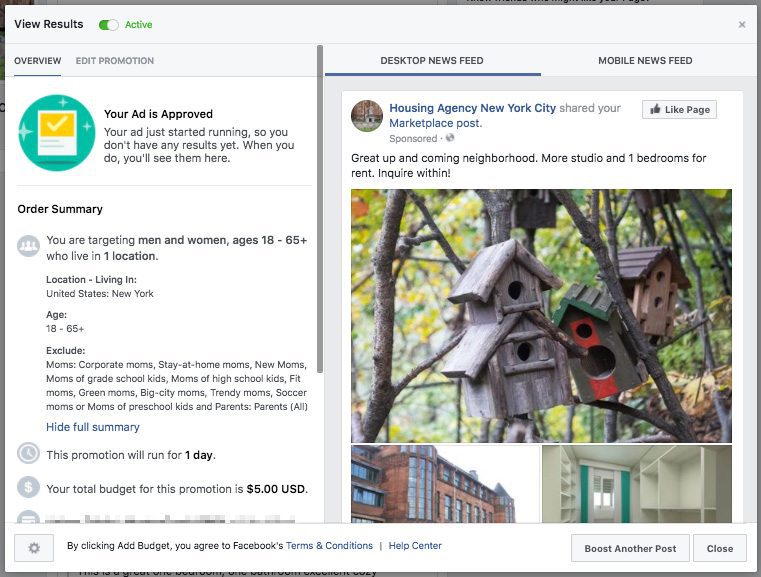Viewport: 761px width, 577px height.
Task: Click the '$5.00 USD' budget amount
Action: 276,489
